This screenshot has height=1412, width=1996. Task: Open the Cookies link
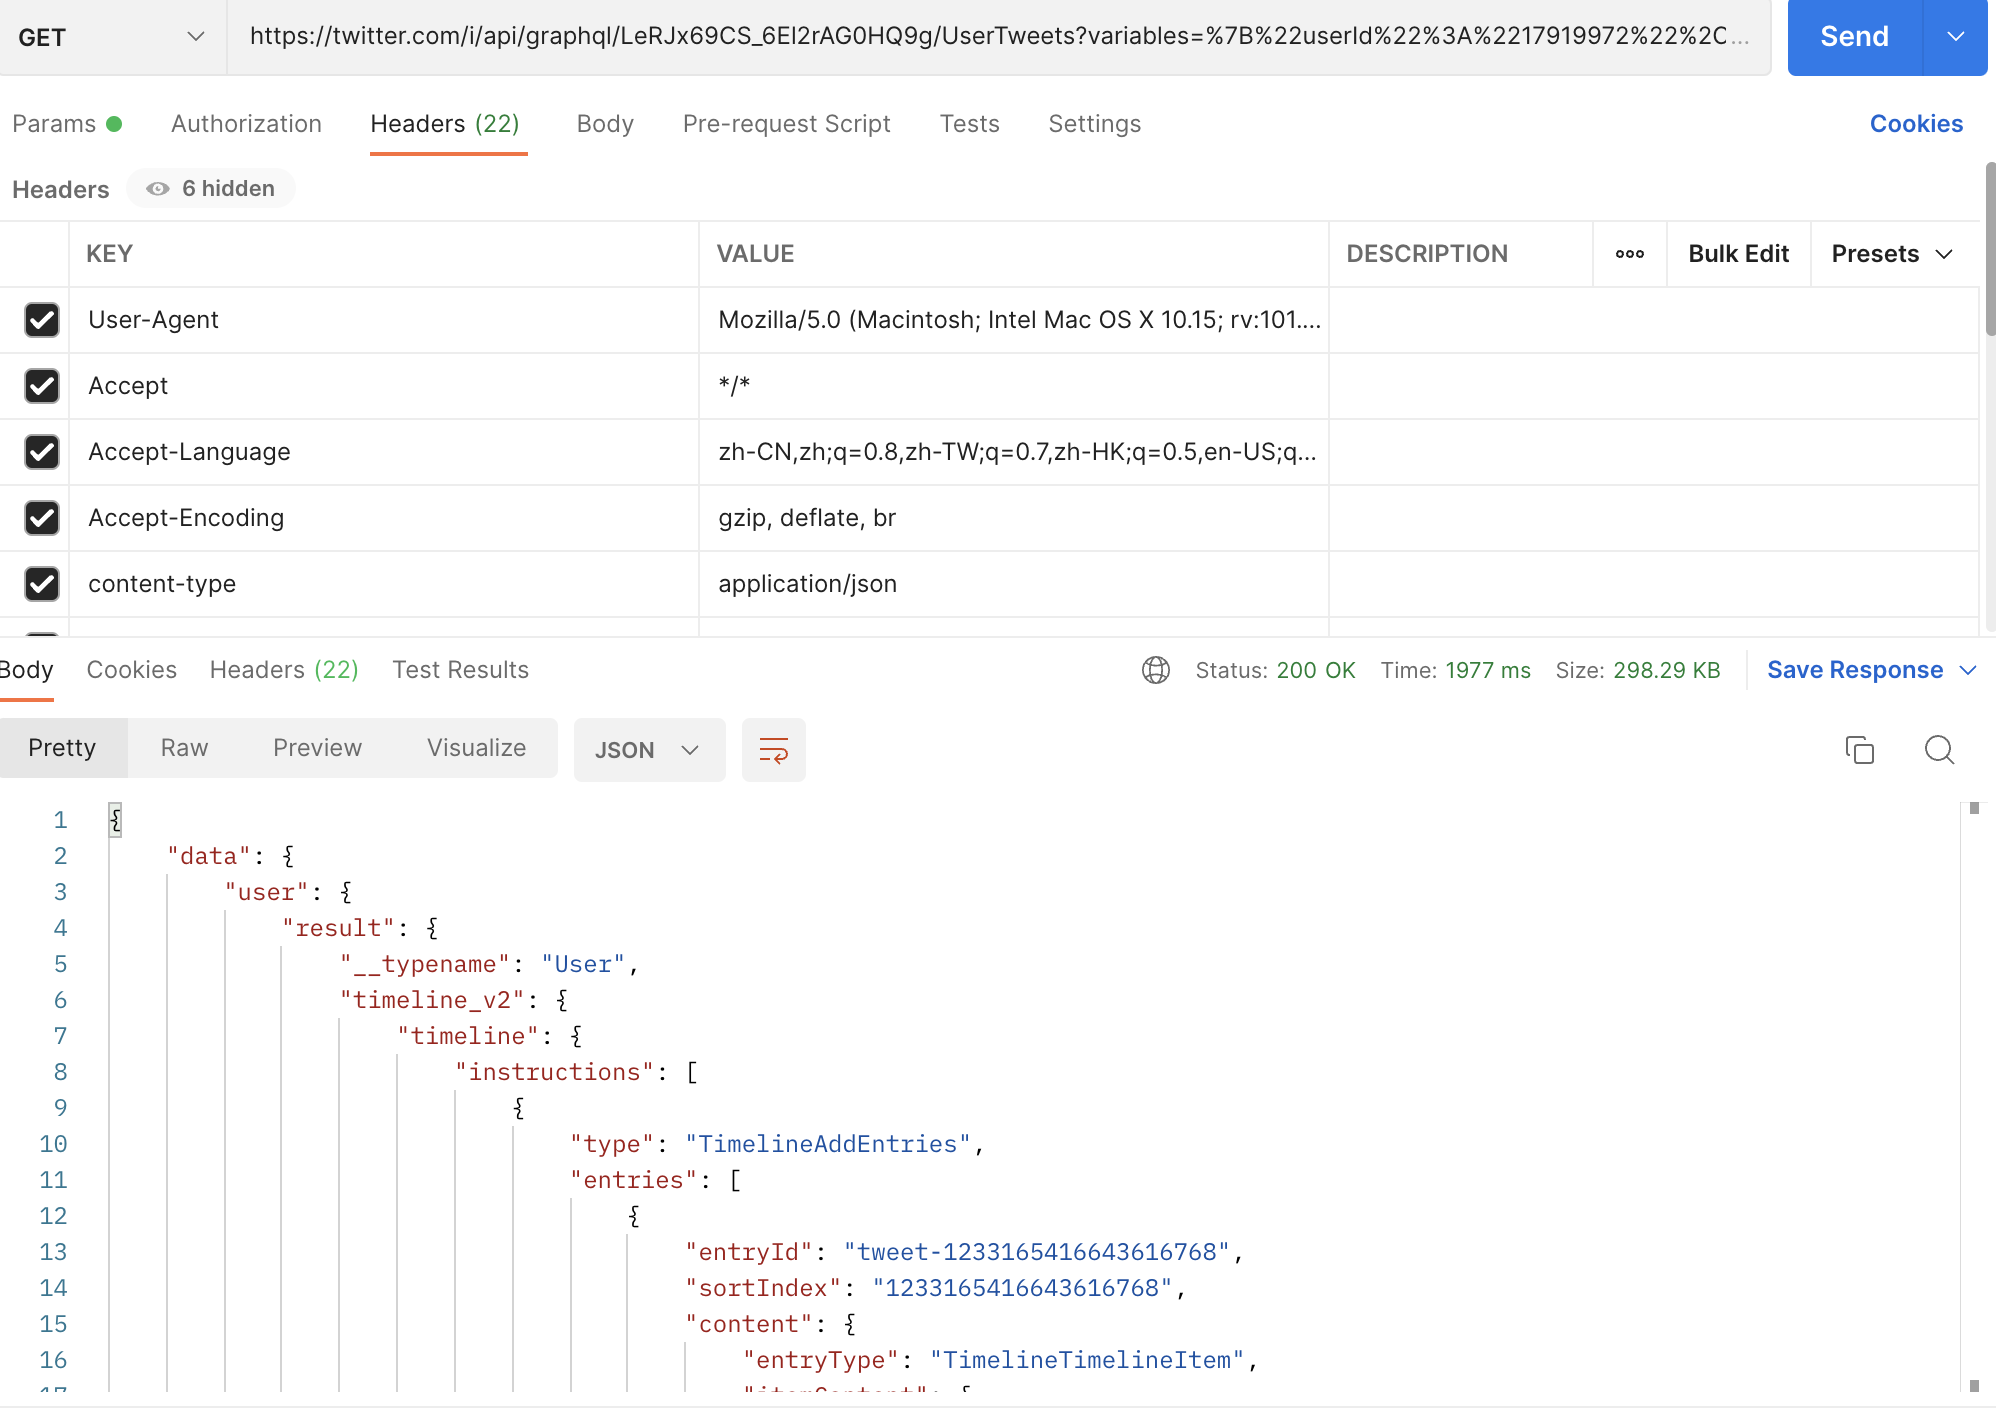pos(1915,124)
